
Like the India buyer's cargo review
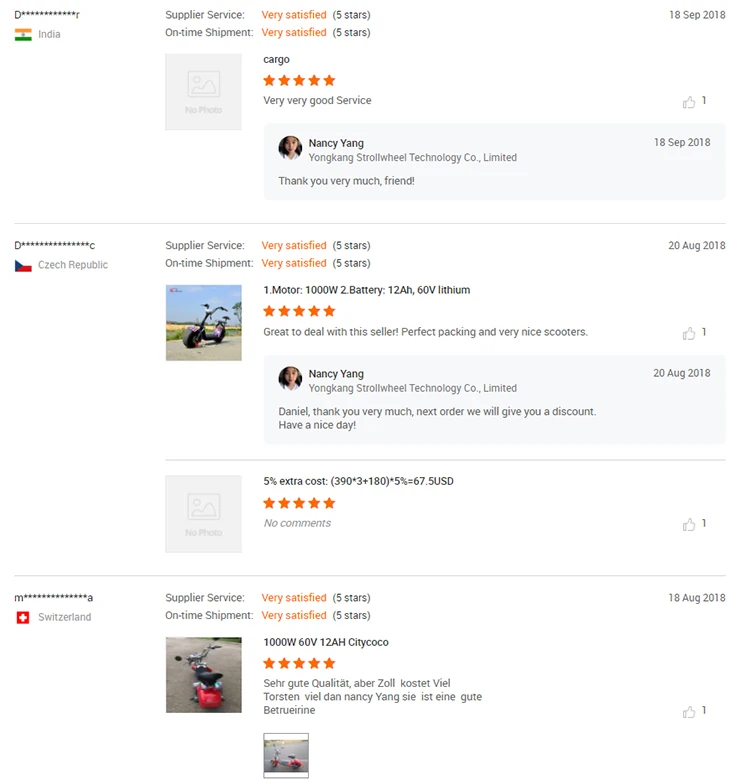click(x=689, y=102)
